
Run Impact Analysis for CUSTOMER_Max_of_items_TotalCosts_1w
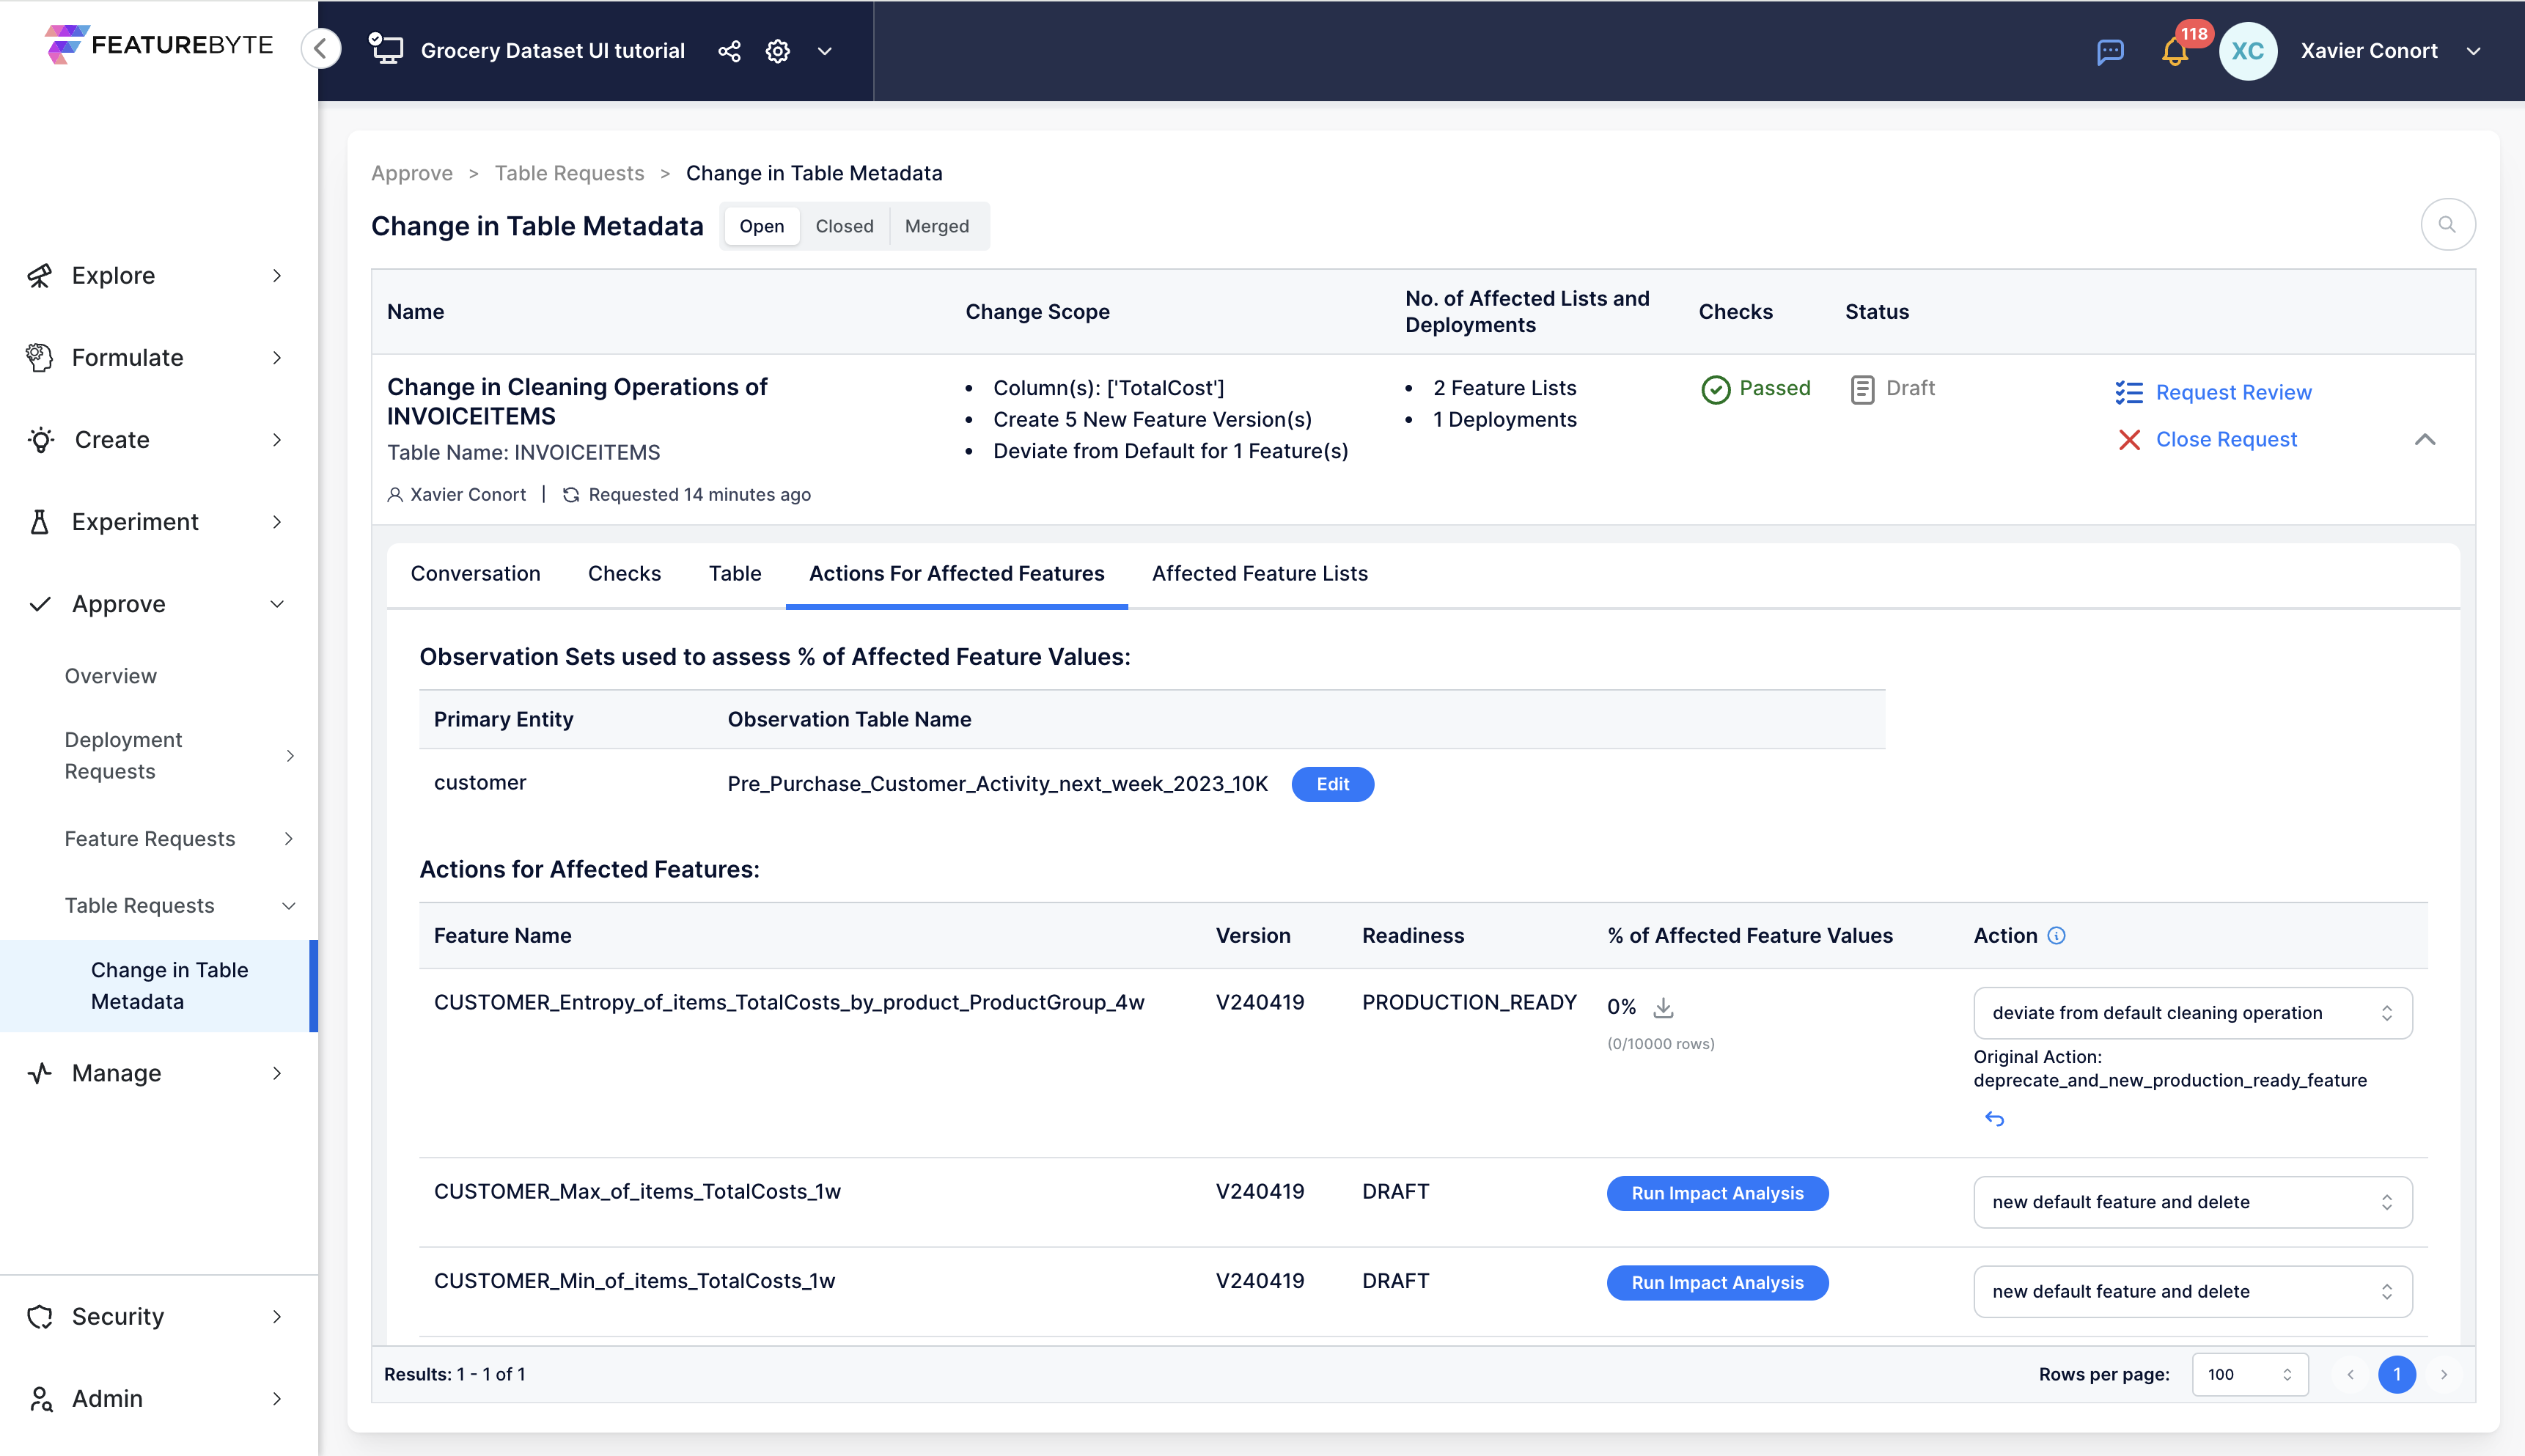coord(1717,1193)
